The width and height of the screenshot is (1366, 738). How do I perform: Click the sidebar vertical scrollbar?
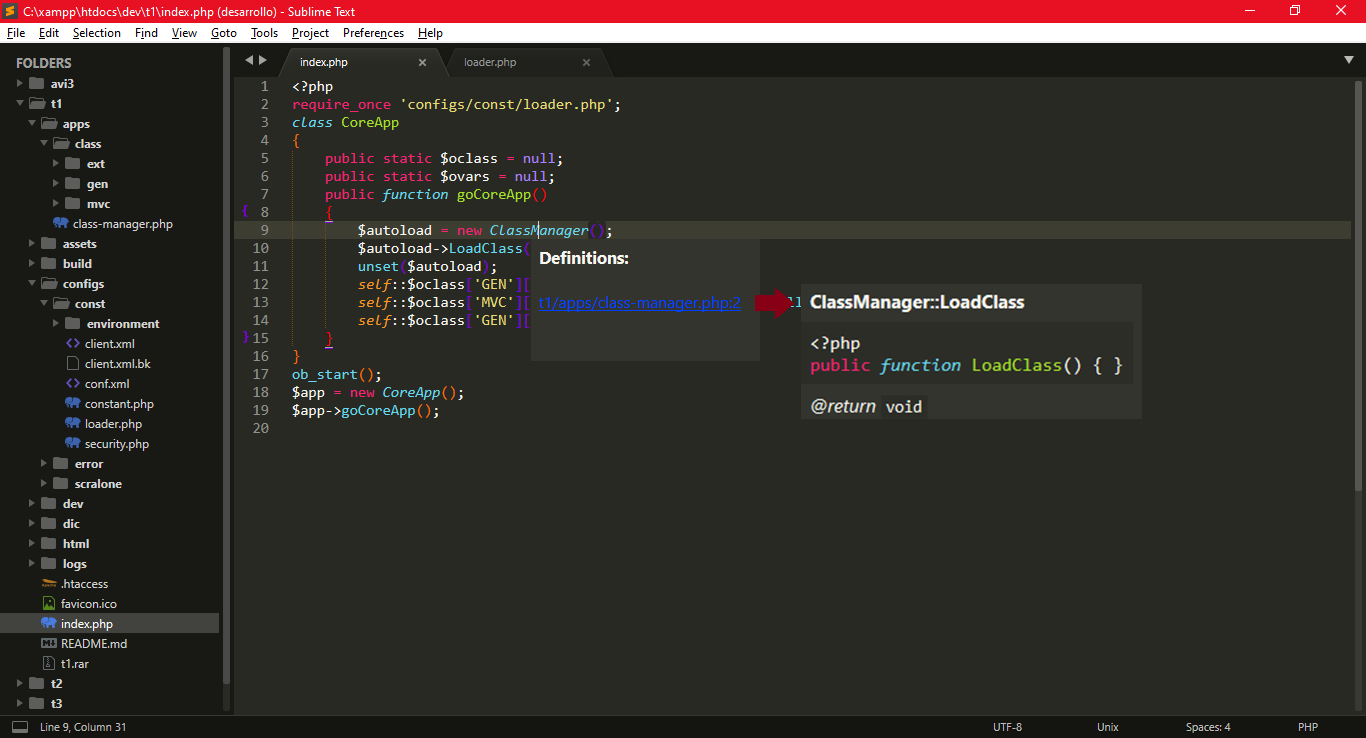[226, 368]
